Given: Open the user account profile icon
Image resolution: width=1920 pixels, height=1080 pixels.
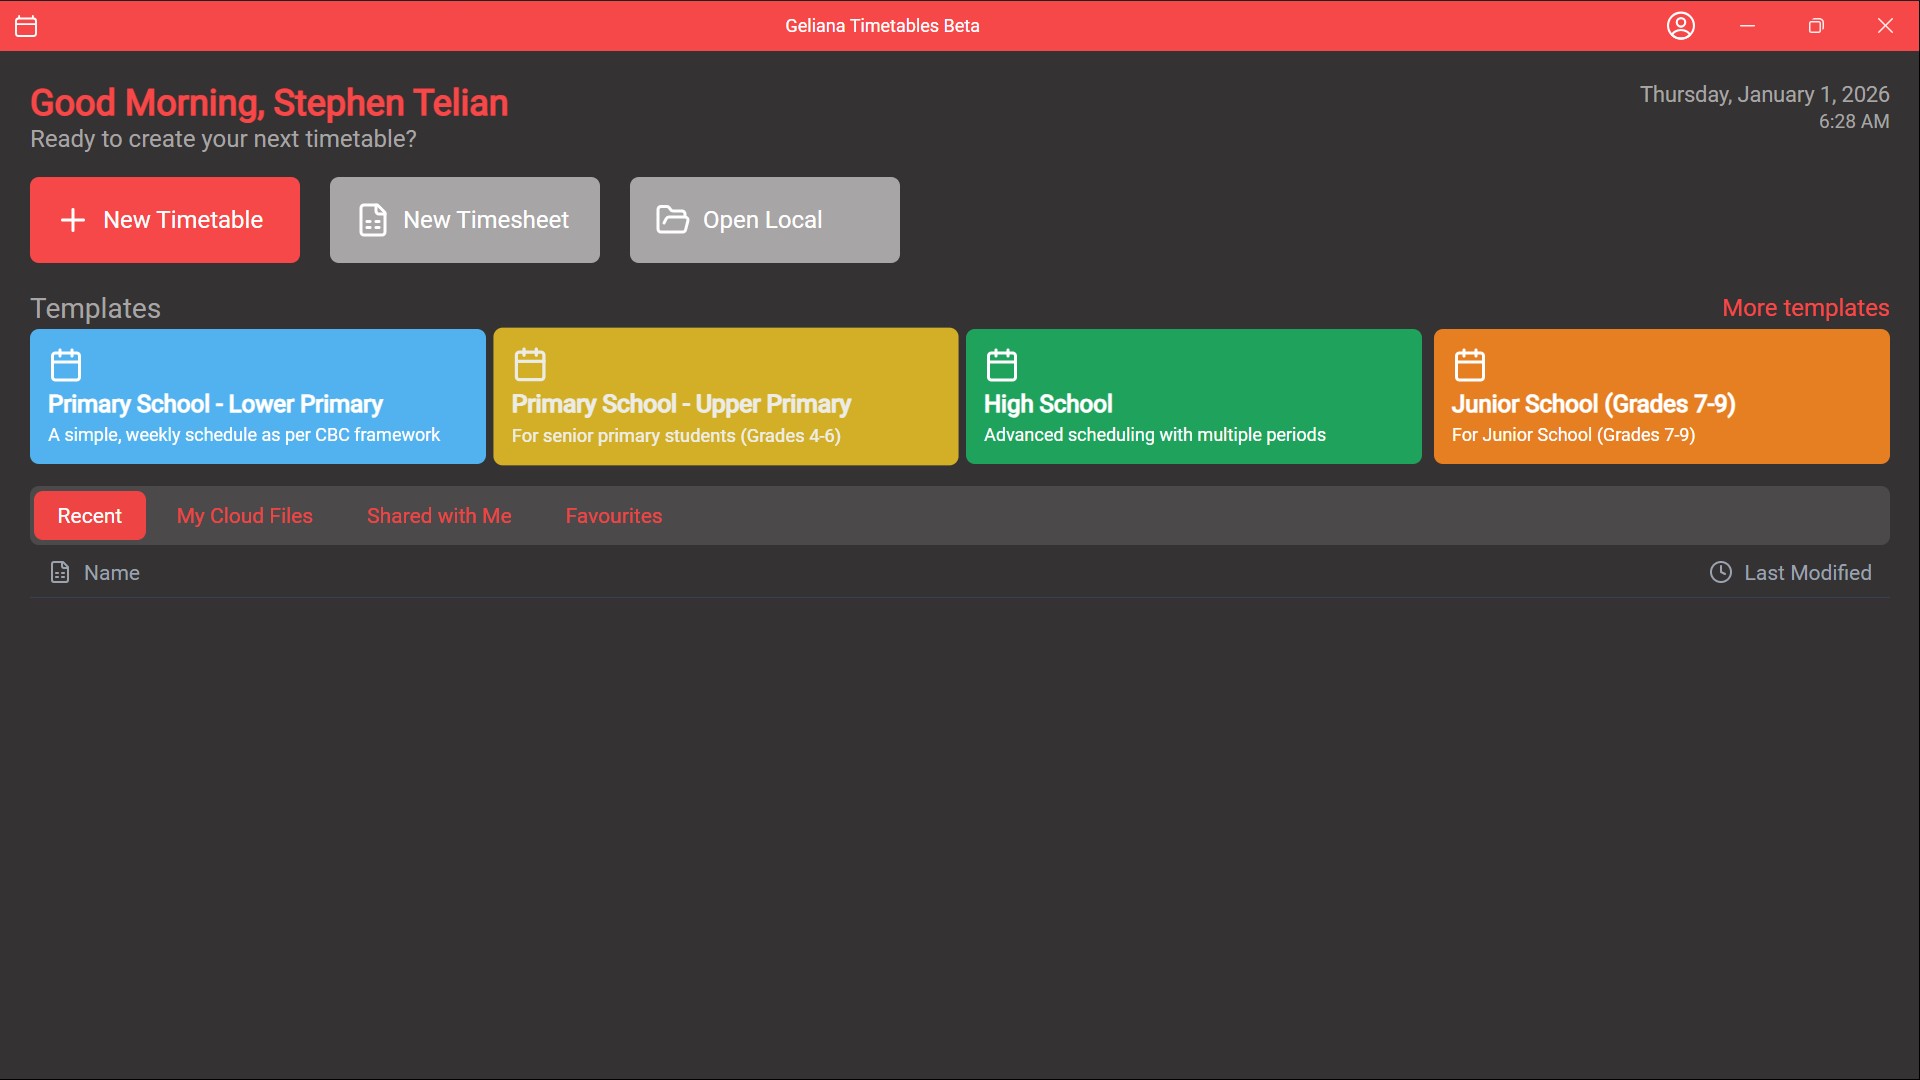Looking at the screenshot, I should pos(1680,26).
